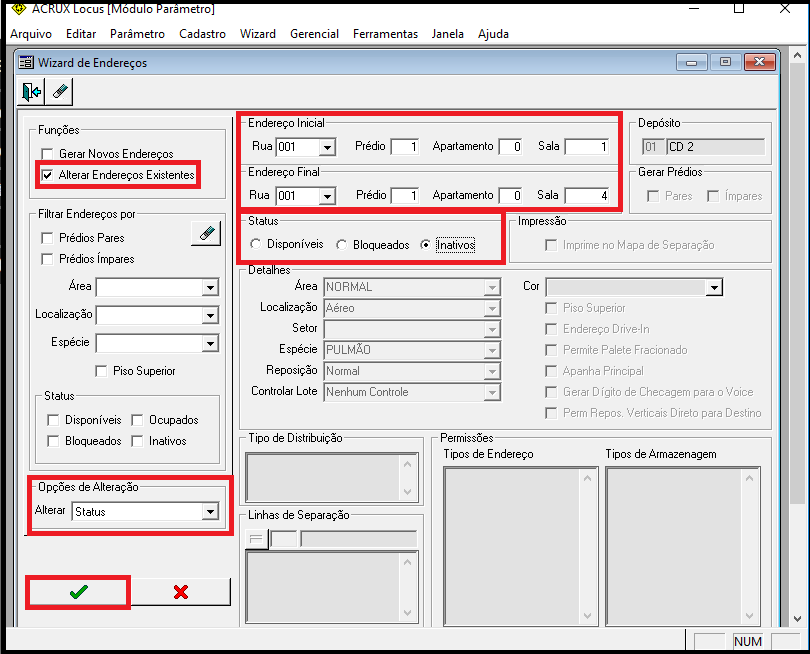Image resolution: width=810 pixels, height=654 pixels.
Task: Open the Endereço Inicial Rua dropdown
Action: [327, 147]
